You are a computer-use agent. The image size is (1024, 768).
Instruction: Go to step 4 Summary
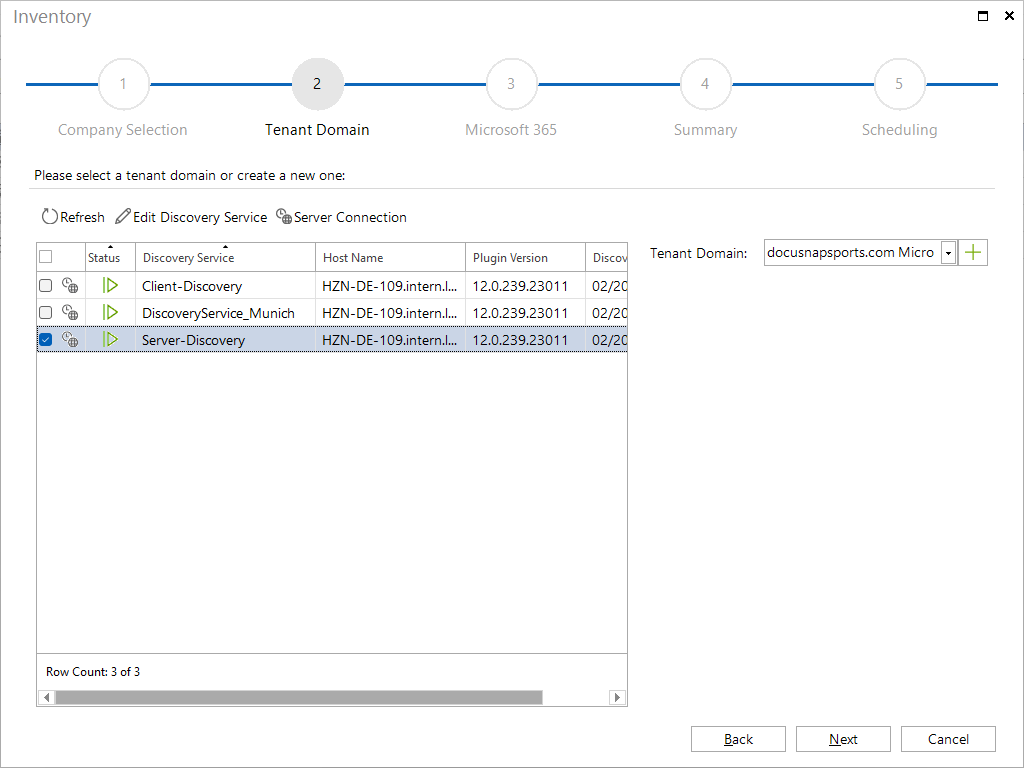coord(705,84)
